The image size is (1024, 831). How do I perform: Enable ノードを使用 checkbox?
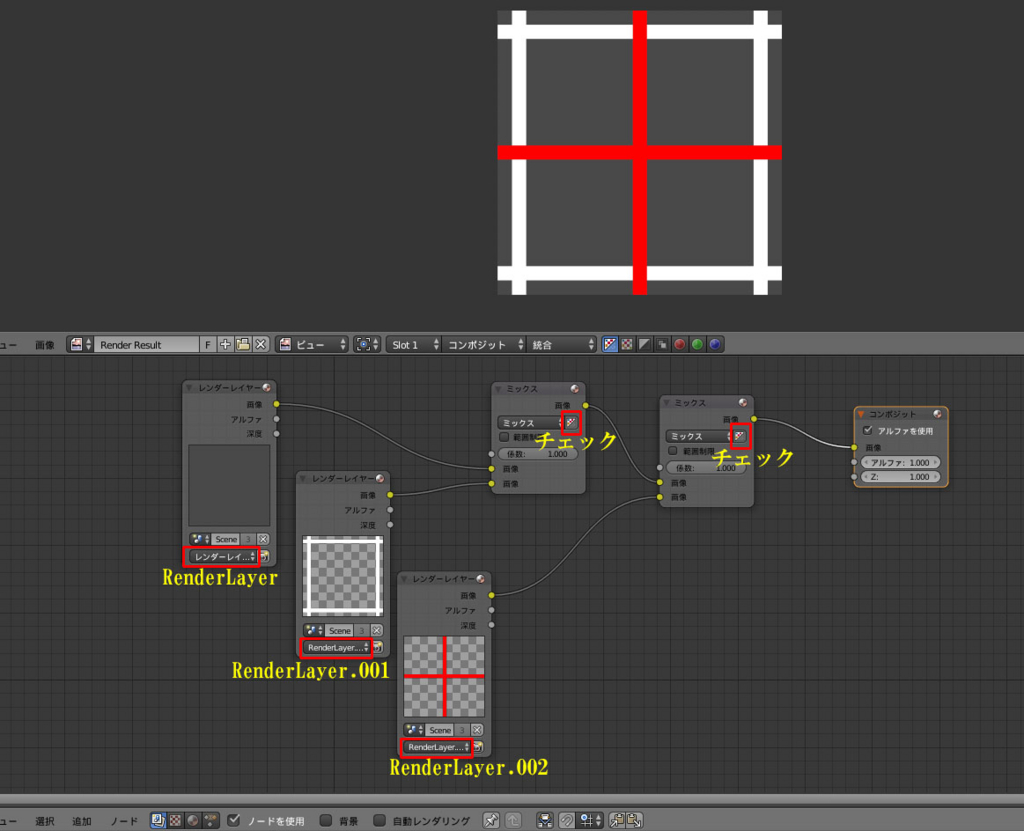point(234,821)
